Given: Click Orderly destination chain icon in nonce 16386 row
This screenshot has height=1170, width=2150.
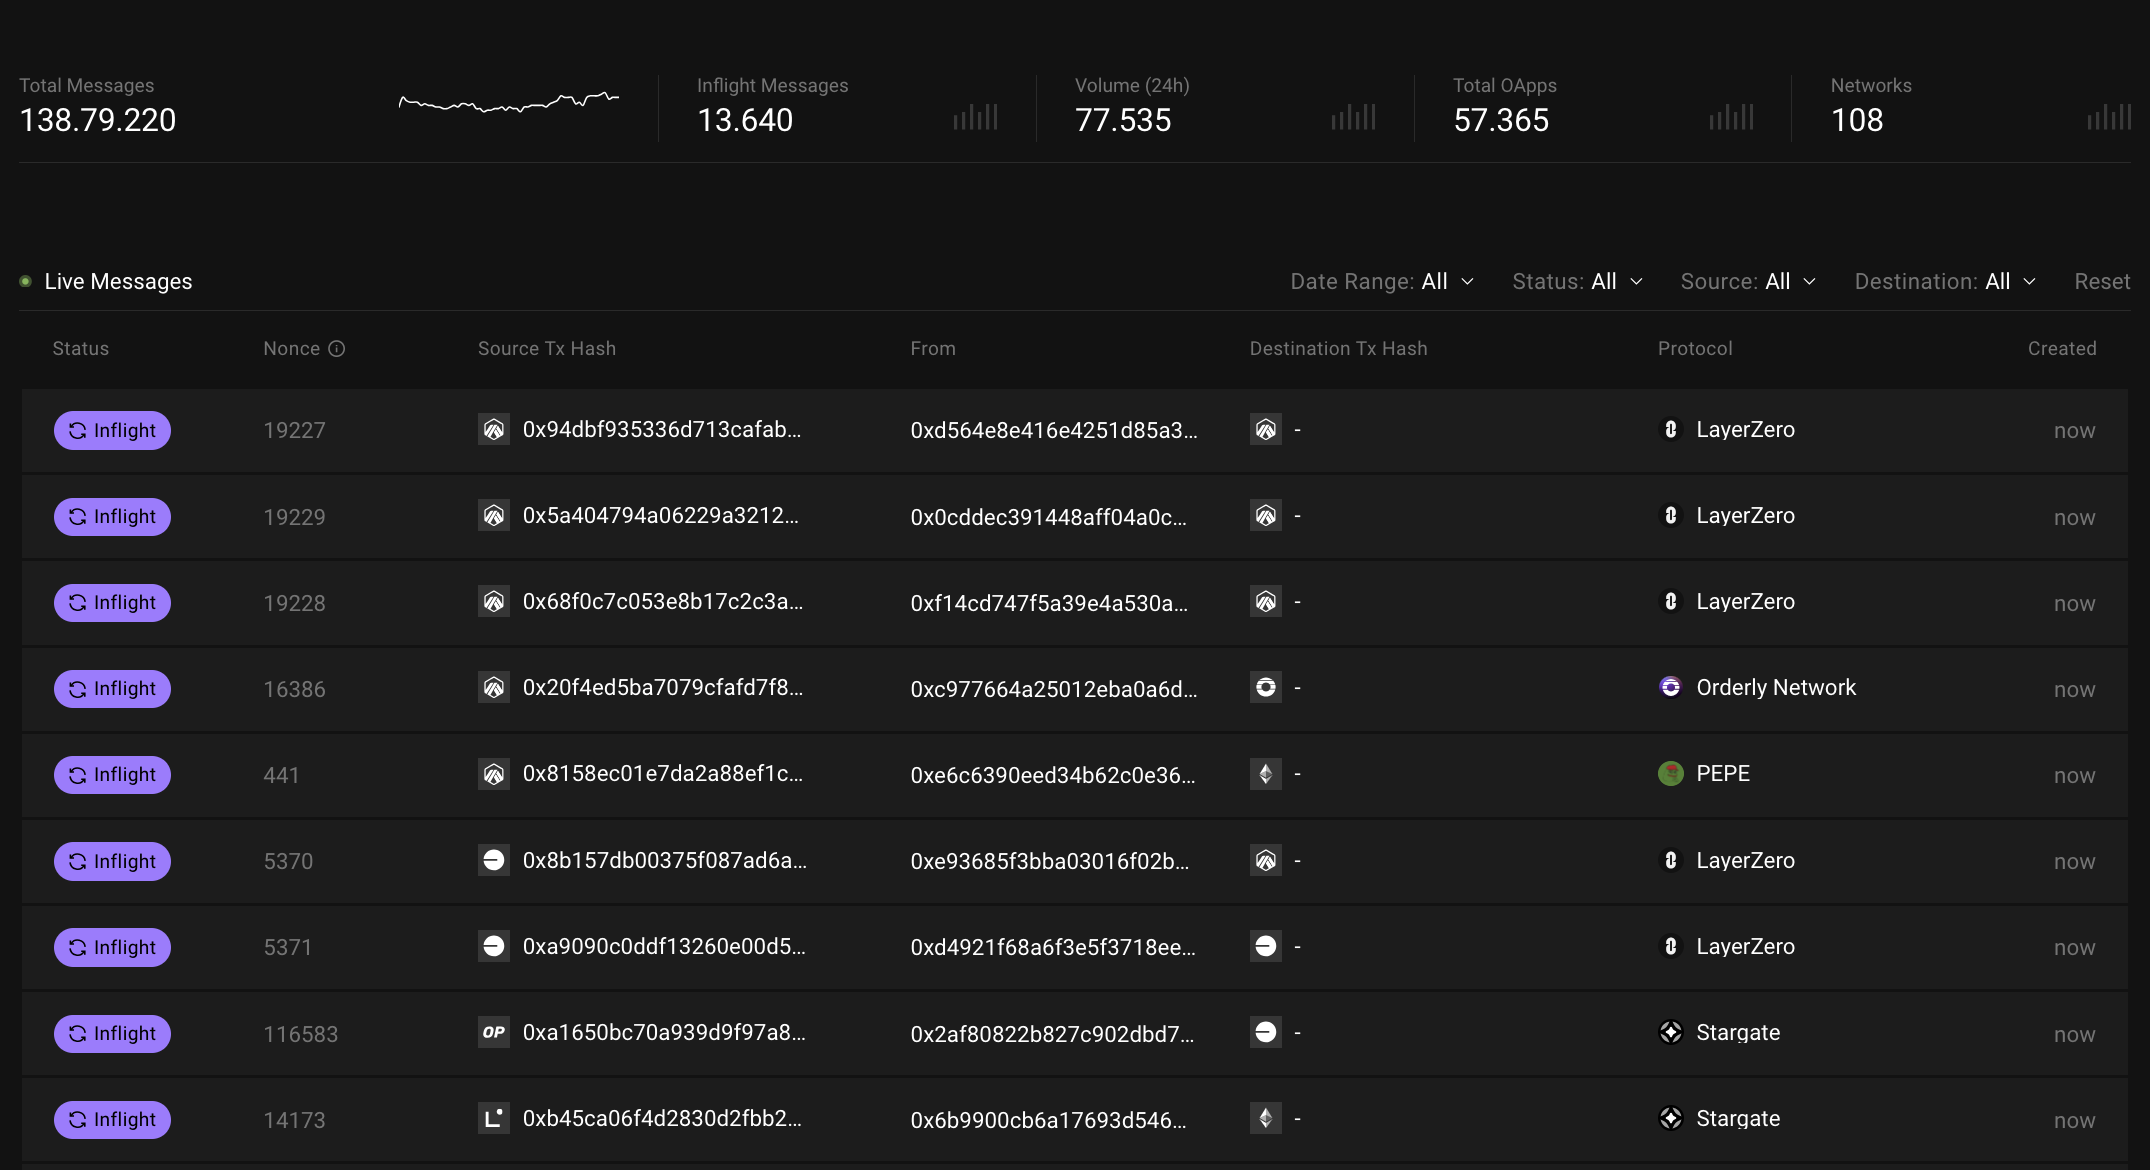Looking at the screenshot, I should click(x=1266, y=688).
